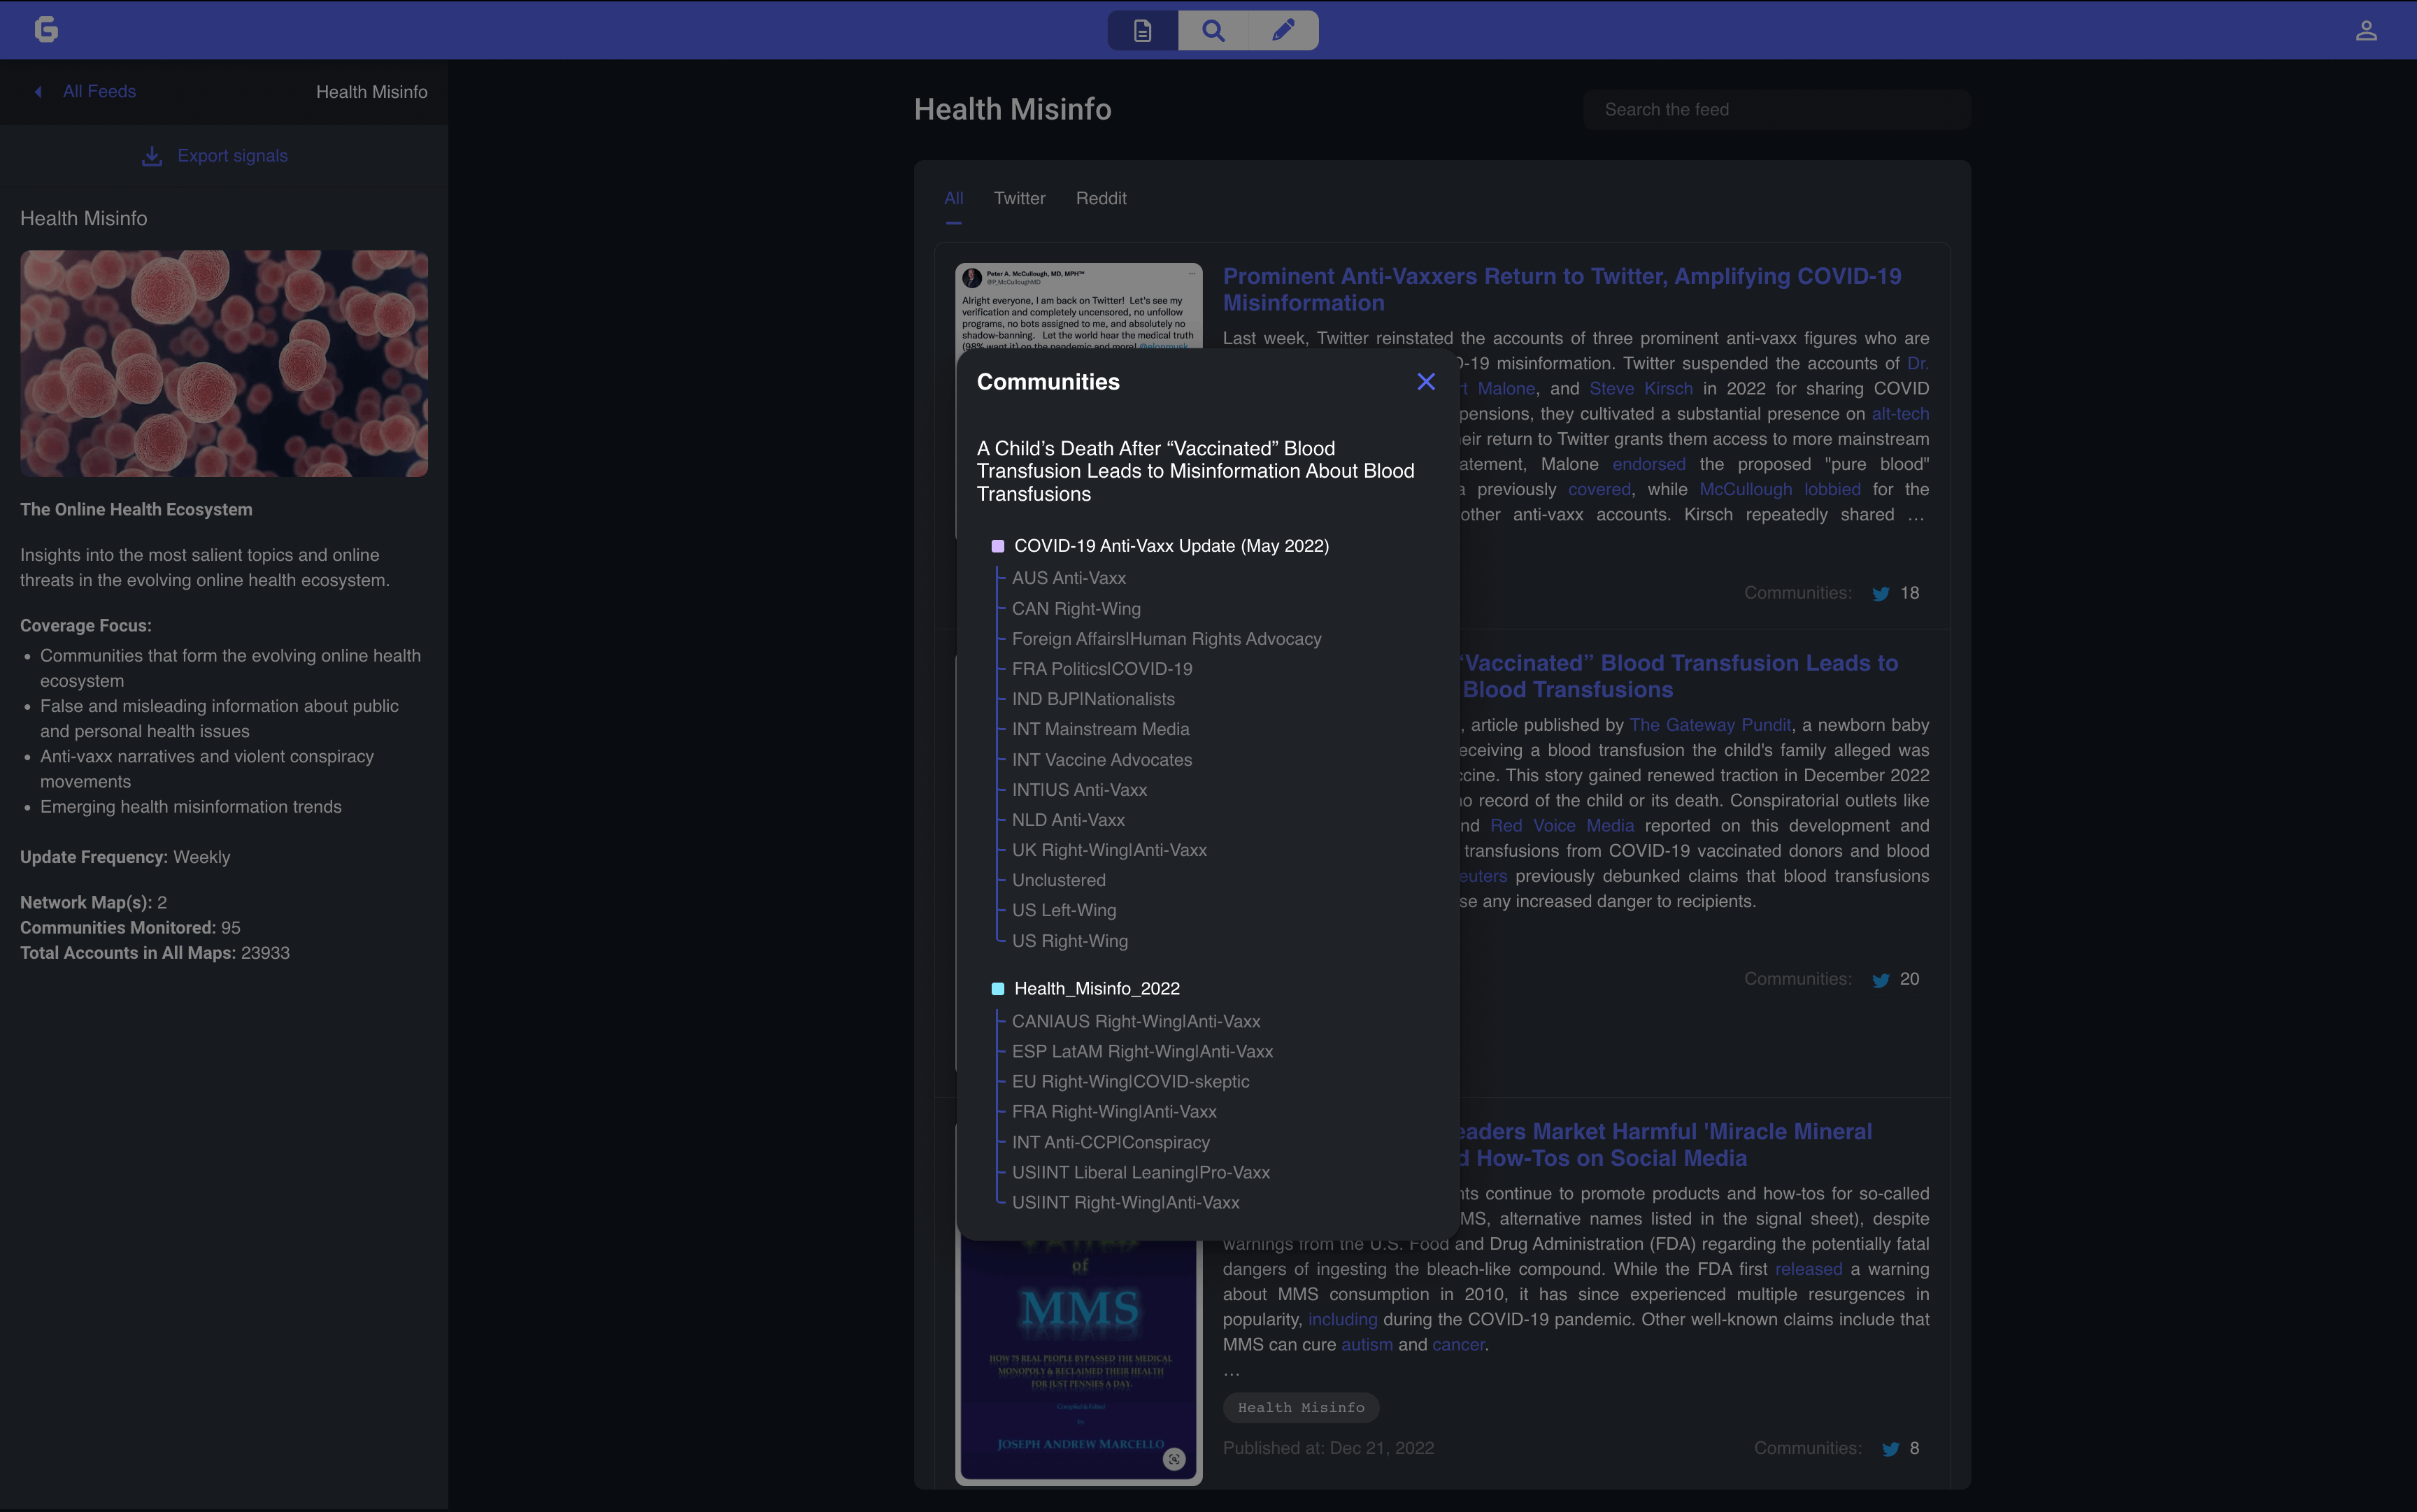This screenshot has height=1512, width=2417.
Task: Open the pencil edit icon in top bar
Action: coord(1283,30)
